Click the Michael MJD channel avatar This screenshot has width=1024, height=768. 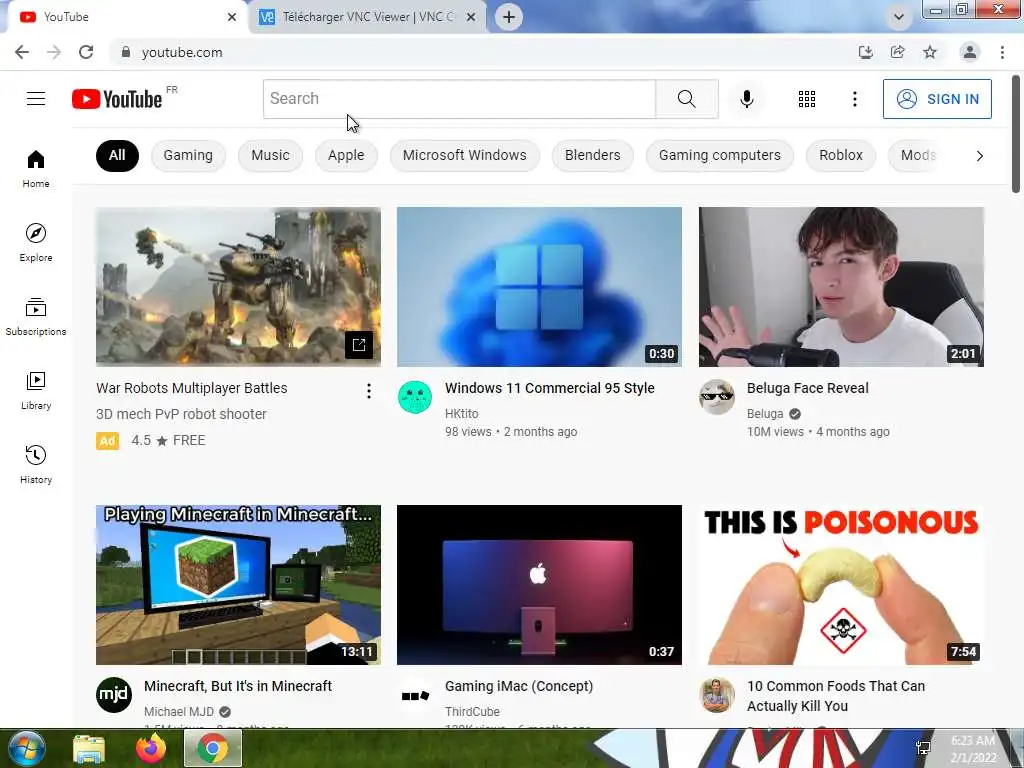tap(114, 695)
